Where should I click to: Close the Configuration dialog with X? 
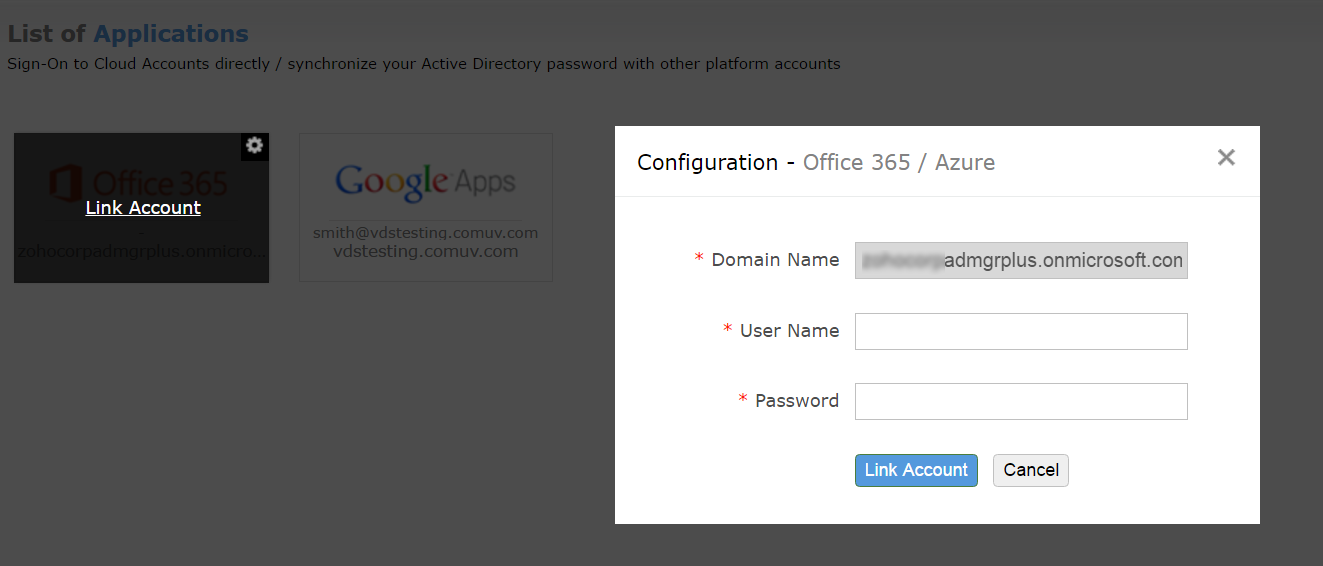[1226, 157]
